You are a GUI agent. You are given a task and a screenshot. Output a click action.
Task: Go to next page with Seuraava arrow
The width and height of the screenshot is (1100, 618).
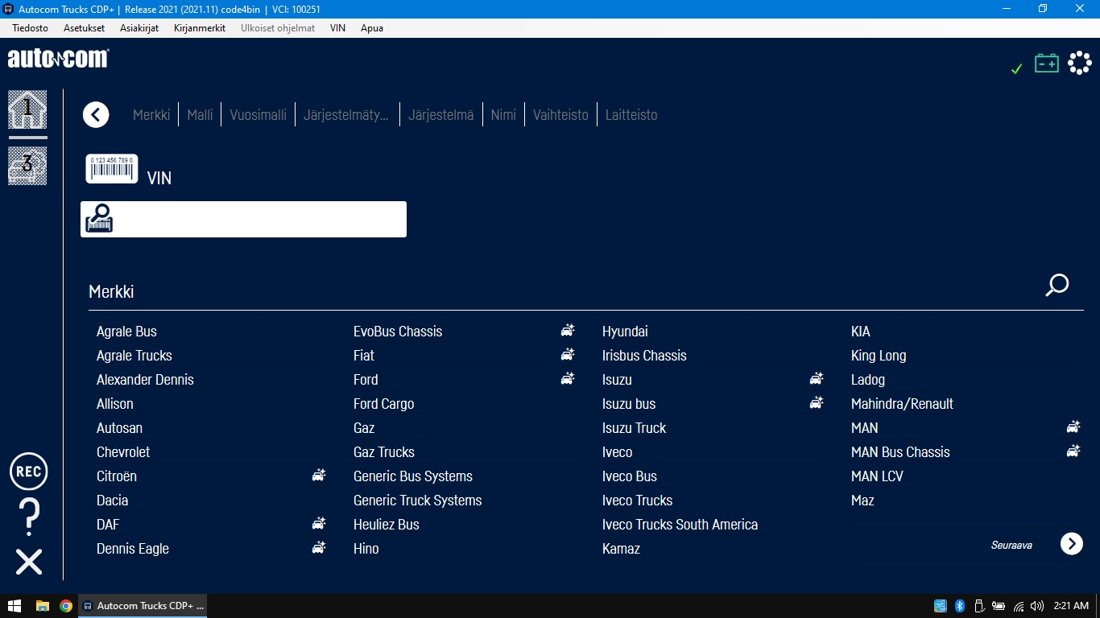(1071, 544)
